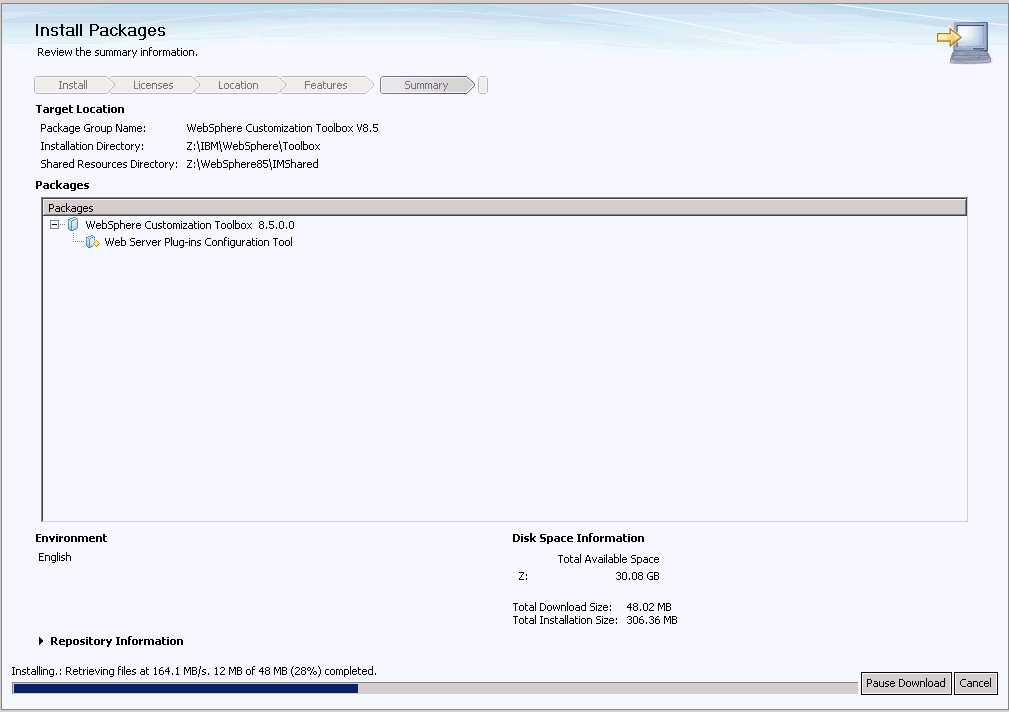This screenshot has width=1009, height=712.
Task: Go to the Licenses wizard step
Action: (x=153, y=85)
